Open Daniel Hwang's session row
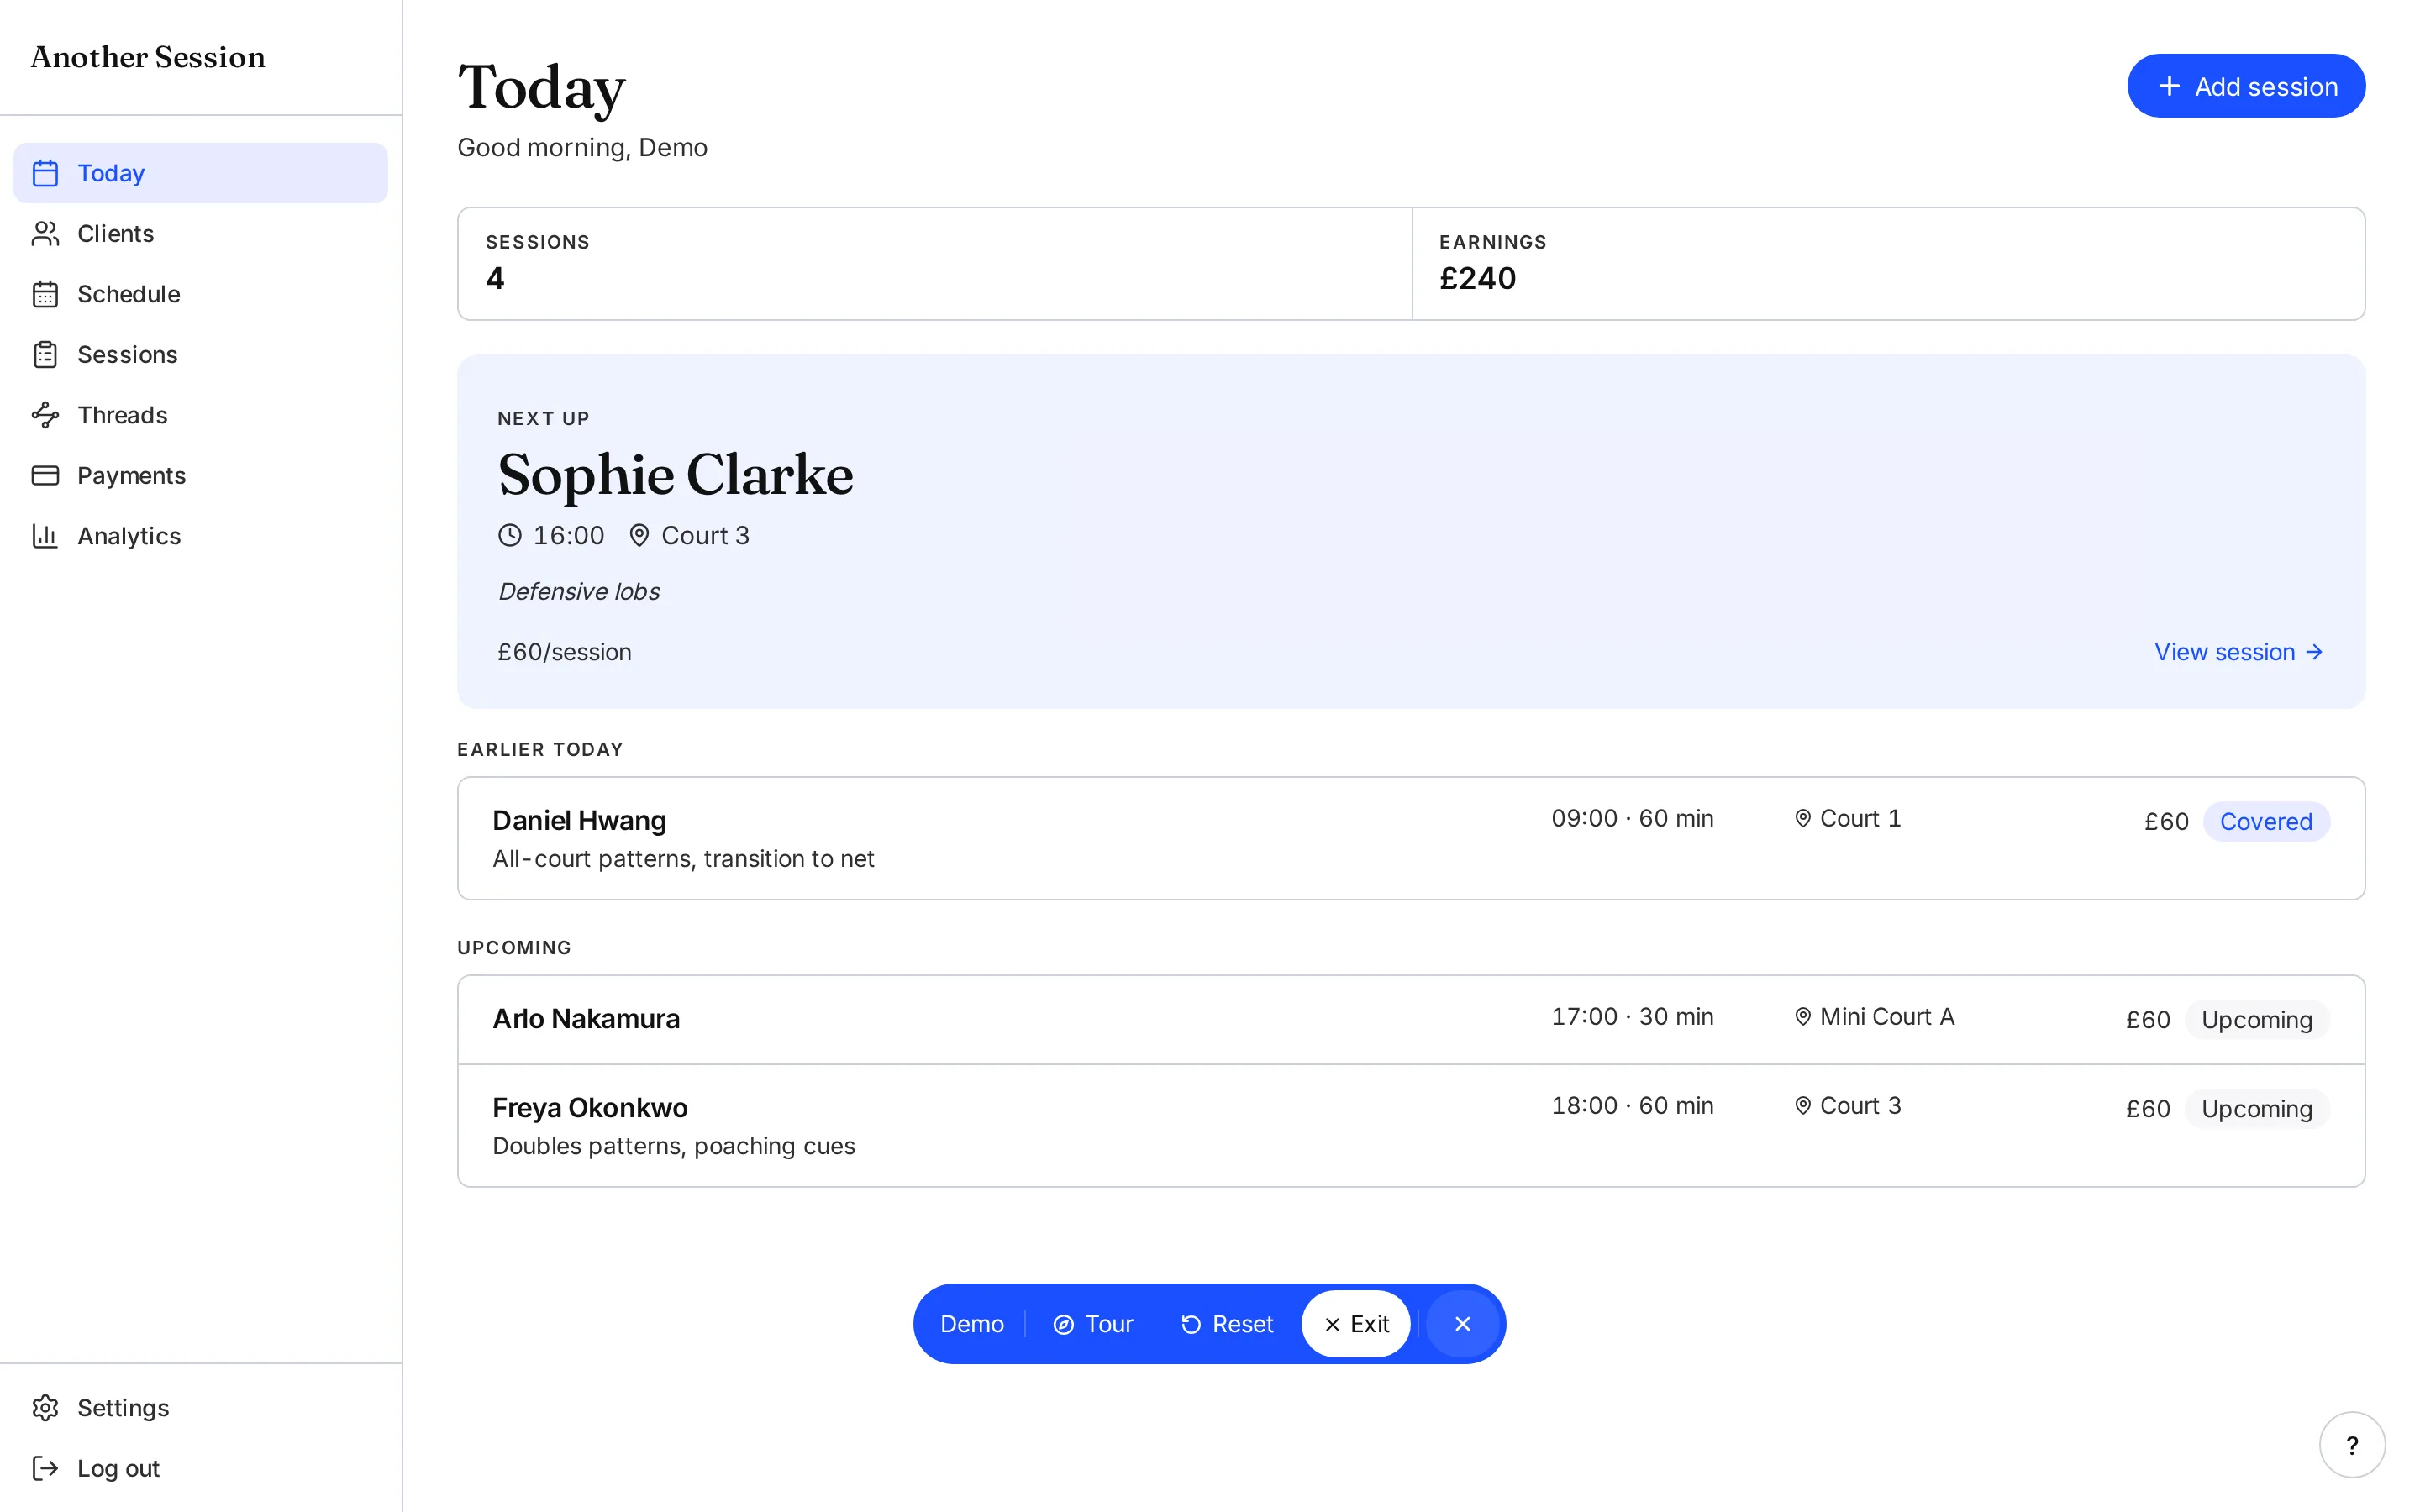This screenshot has width=2420, height=1512. point(1411,838)
